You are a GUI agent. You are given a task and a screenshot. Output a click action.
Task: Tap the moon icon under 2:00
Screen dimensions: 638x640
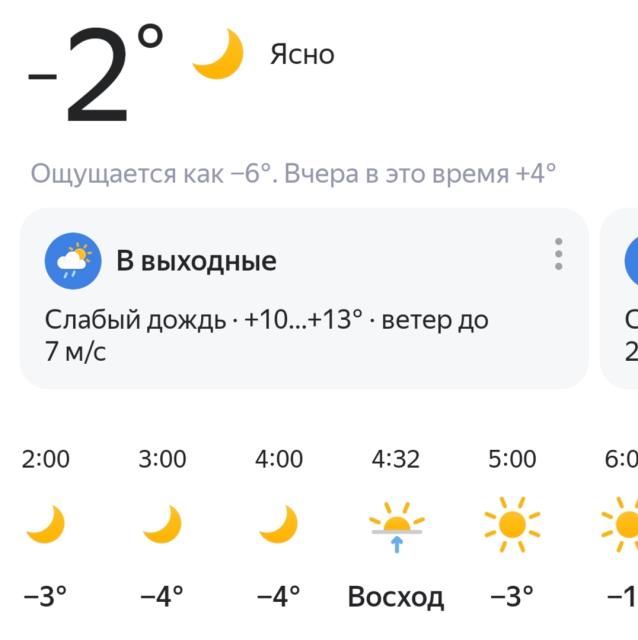(45, 524)
